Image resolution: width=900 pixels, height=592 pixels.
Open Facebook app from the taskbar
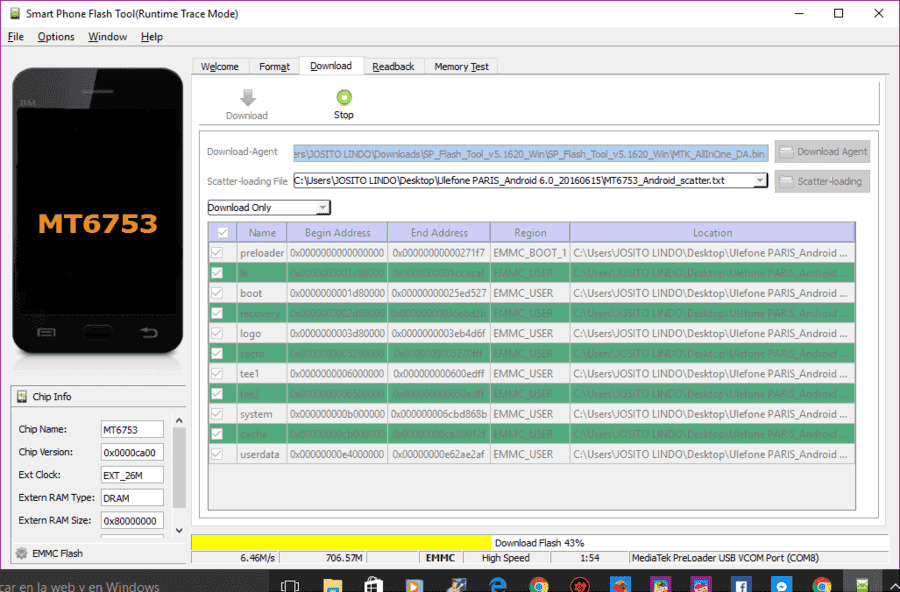[741, 585]
